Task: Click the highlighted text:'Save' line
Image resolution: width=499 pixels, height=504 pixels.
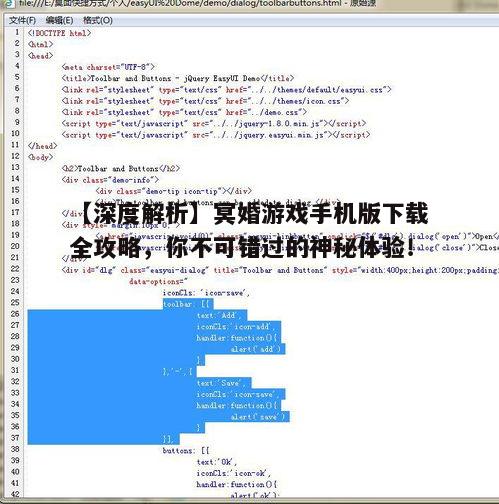Action: click(x=220, y=383)
